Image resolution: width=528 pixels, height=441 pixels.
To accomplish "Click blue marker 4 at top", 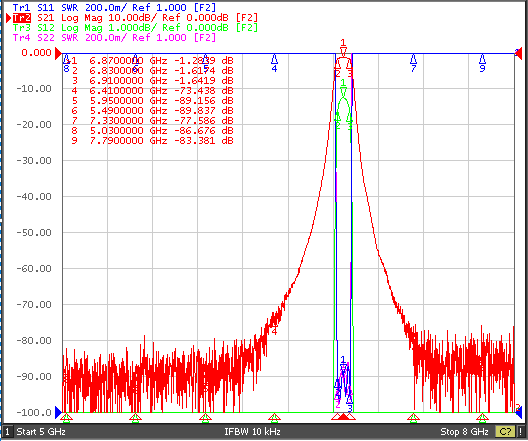I will pyautogui.click(x=274, y=63).
